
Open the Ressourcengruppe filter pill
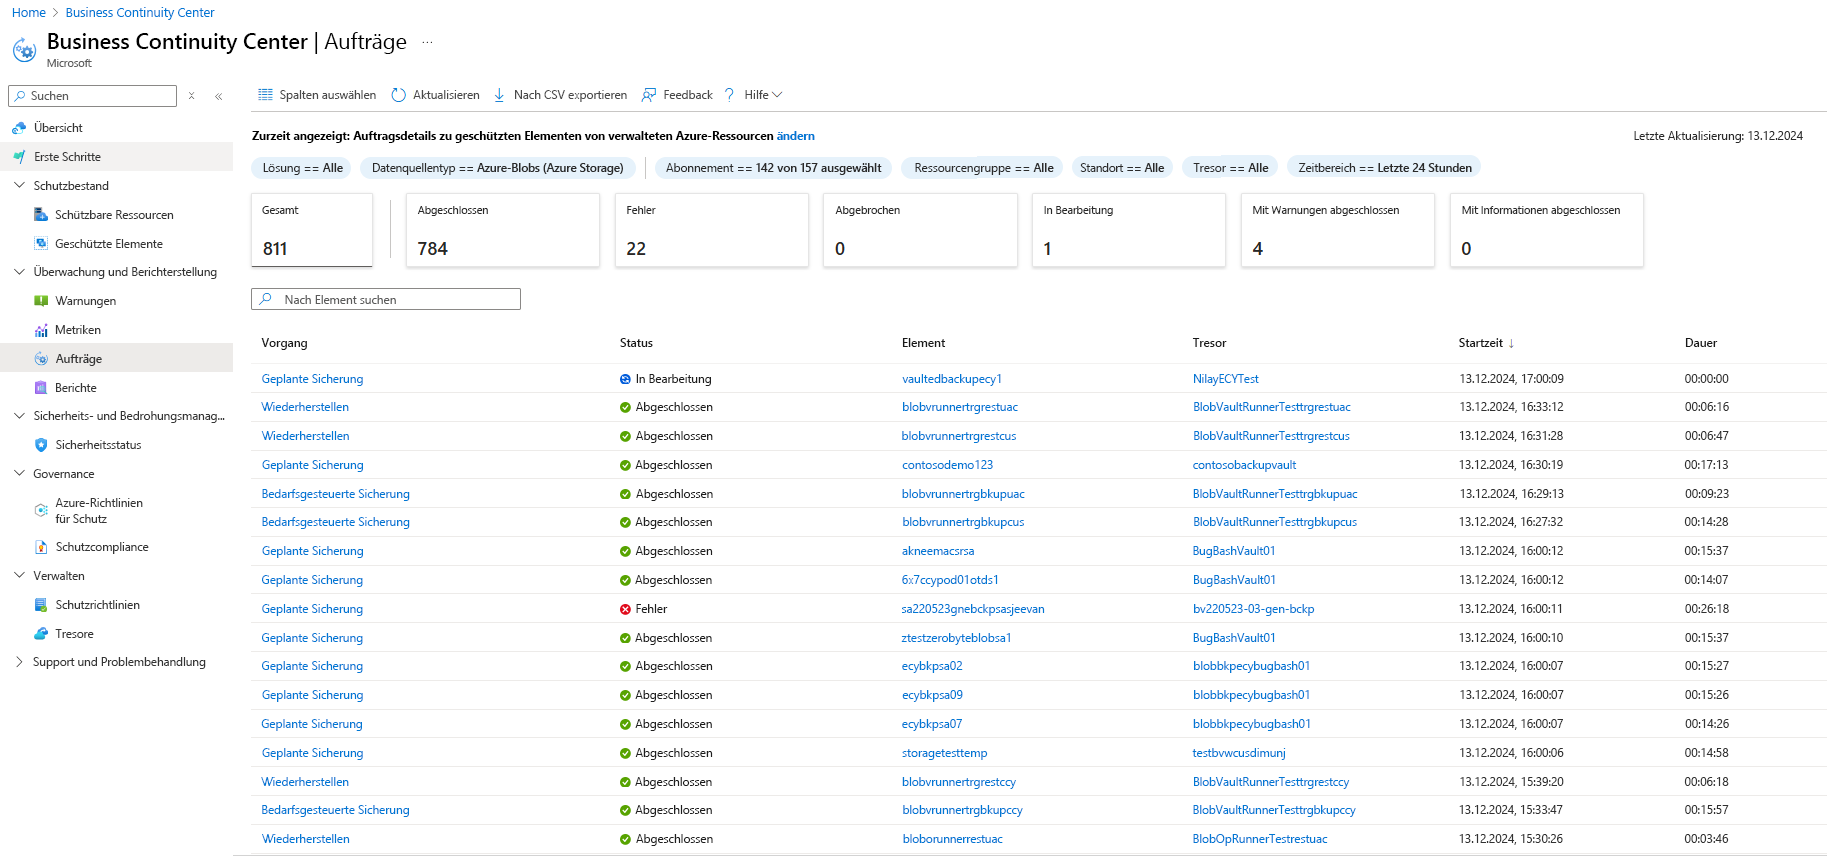tap(983, 168)
